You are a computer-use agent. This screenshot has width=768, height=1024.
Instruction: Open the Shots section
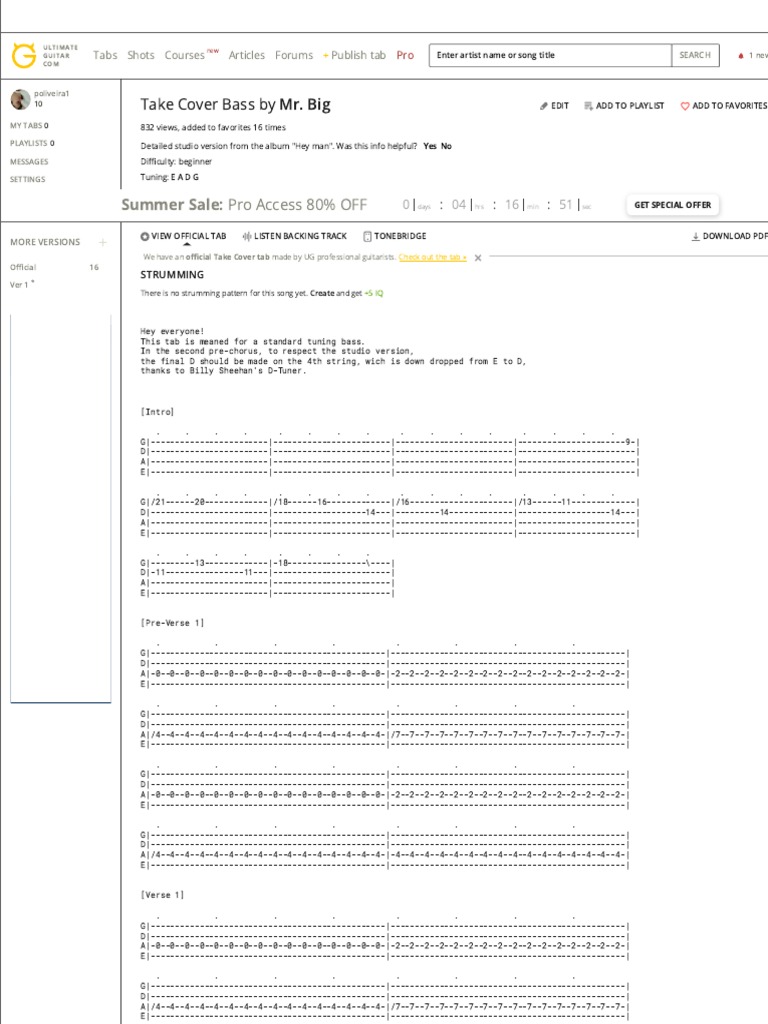click(141, 56)
